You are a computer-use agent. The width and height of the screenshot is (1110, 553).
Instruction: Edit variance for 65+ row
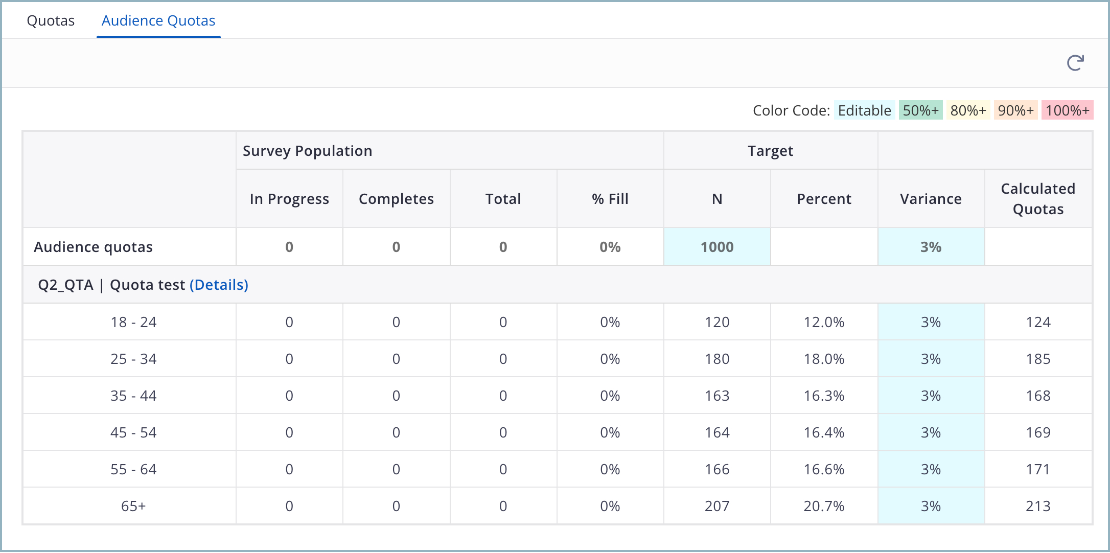coord(931,506)
